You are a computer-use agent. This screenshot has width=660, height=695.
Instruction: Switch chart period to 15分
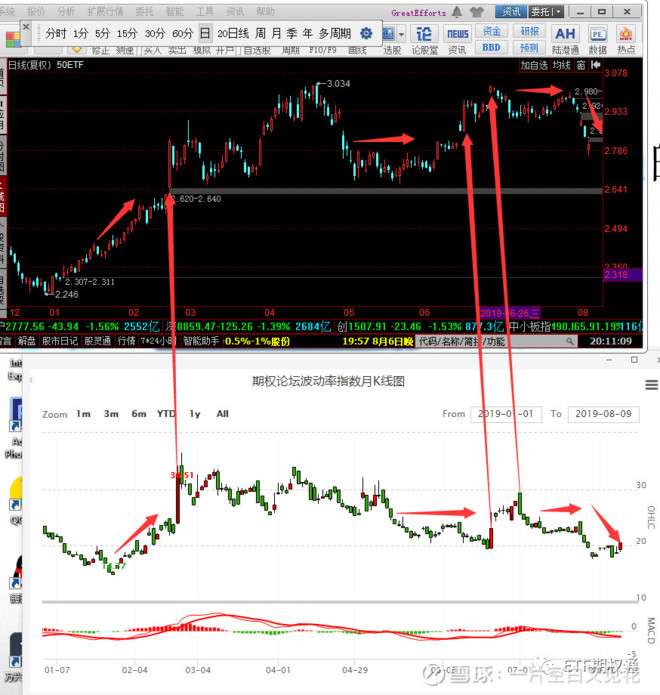point(127,33)
